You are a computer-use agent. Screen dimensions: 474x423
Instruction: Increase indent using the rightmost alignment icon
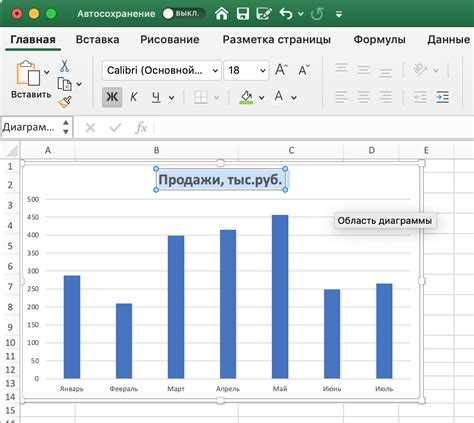coord(442,97)
